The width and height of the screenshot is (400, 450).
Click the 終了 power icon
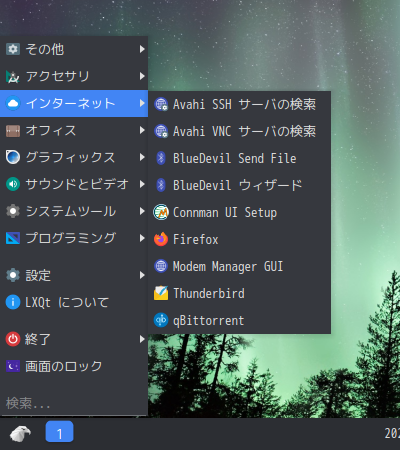[13, 339]
